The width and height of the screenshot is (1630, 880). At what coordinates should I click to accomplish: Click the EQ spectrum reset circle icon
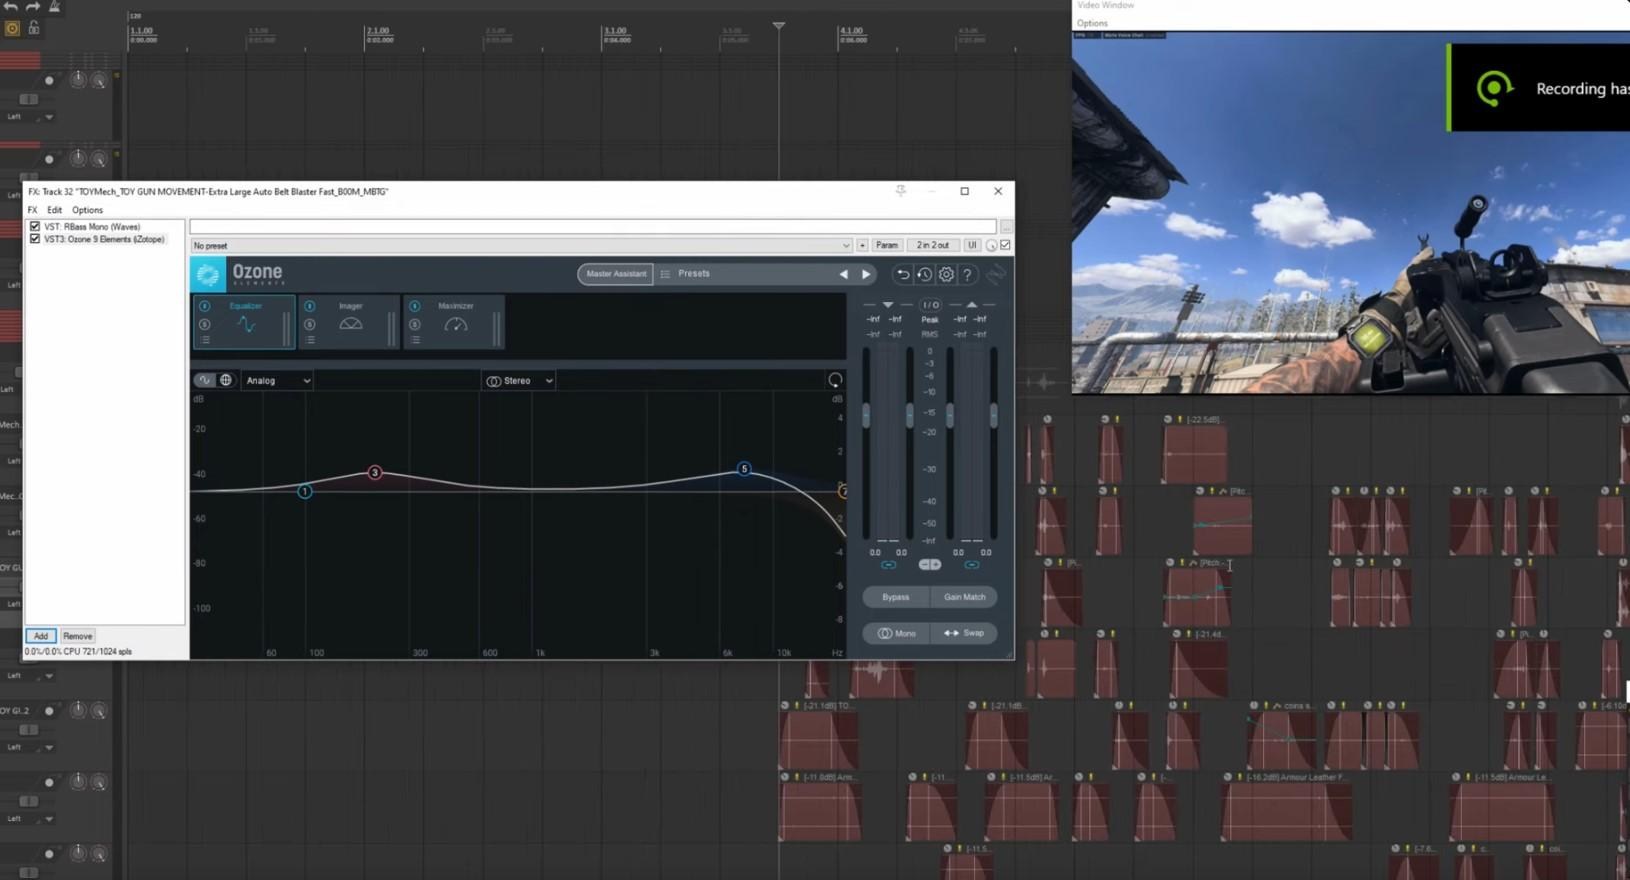[835, 380]
